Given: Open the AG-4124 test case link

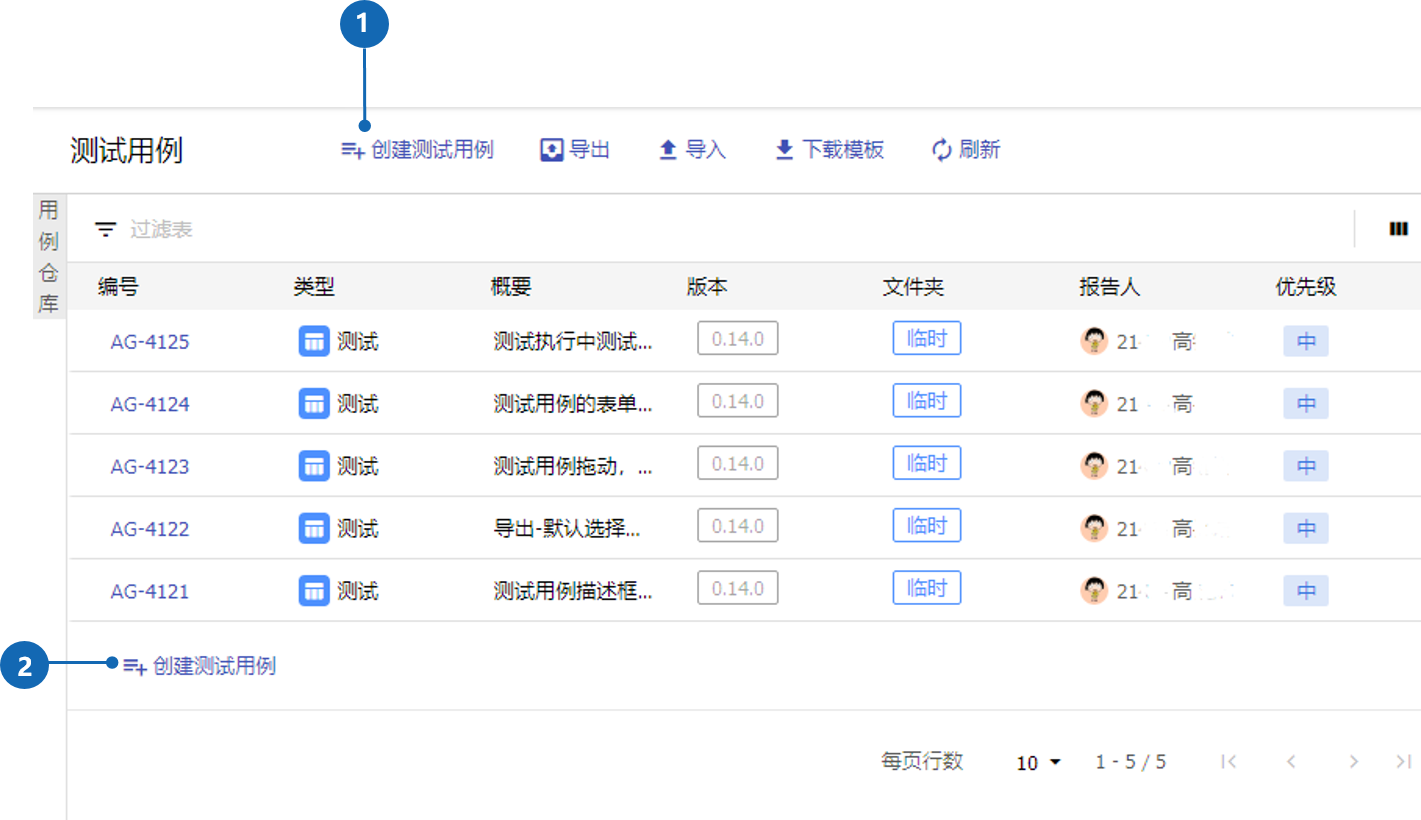Looking at the screenshot, I should (150, 404).
